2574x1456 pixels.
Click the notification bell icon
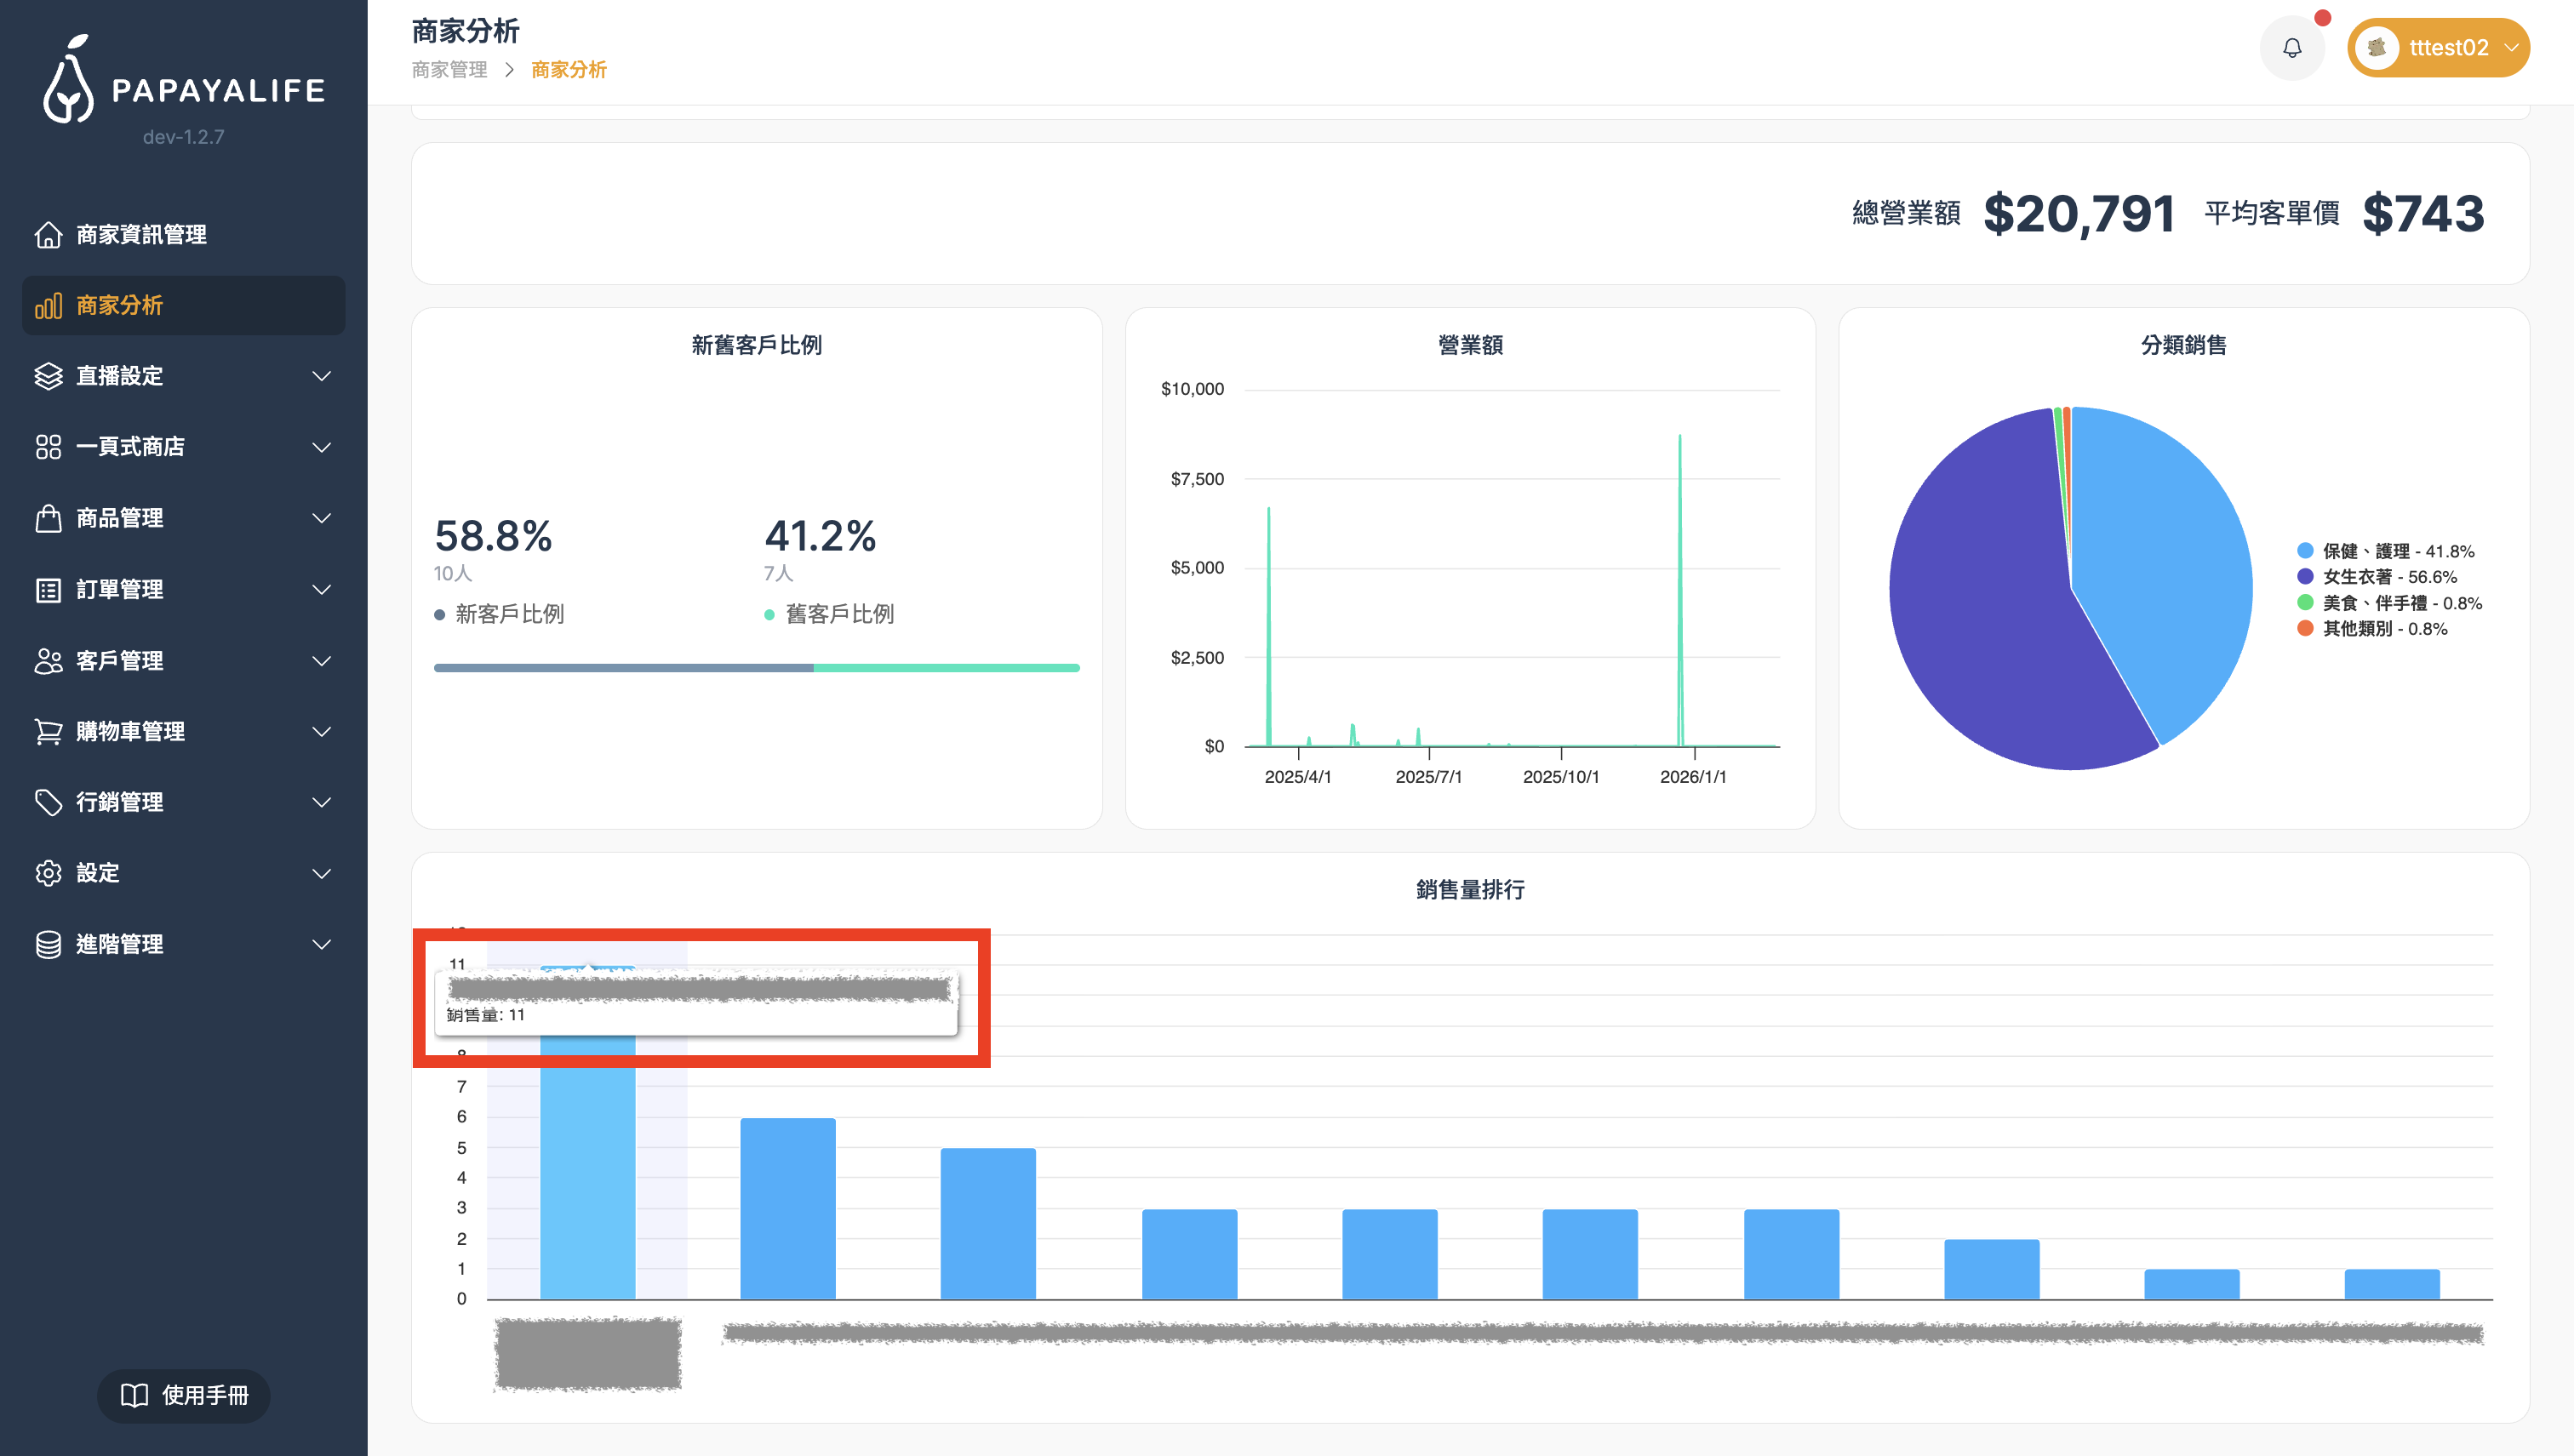pos(2291,48)
